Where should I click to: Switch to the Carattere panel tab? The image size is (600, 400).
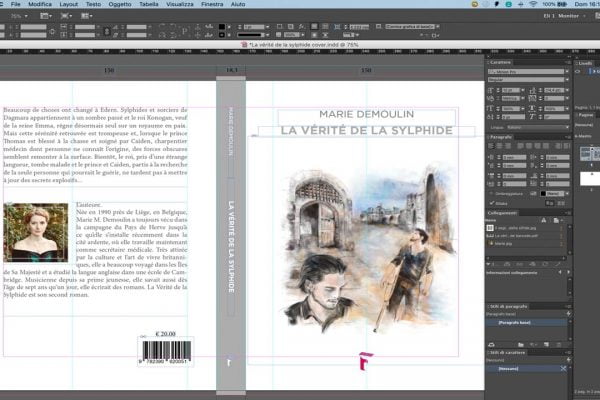[x=501, y=62]
